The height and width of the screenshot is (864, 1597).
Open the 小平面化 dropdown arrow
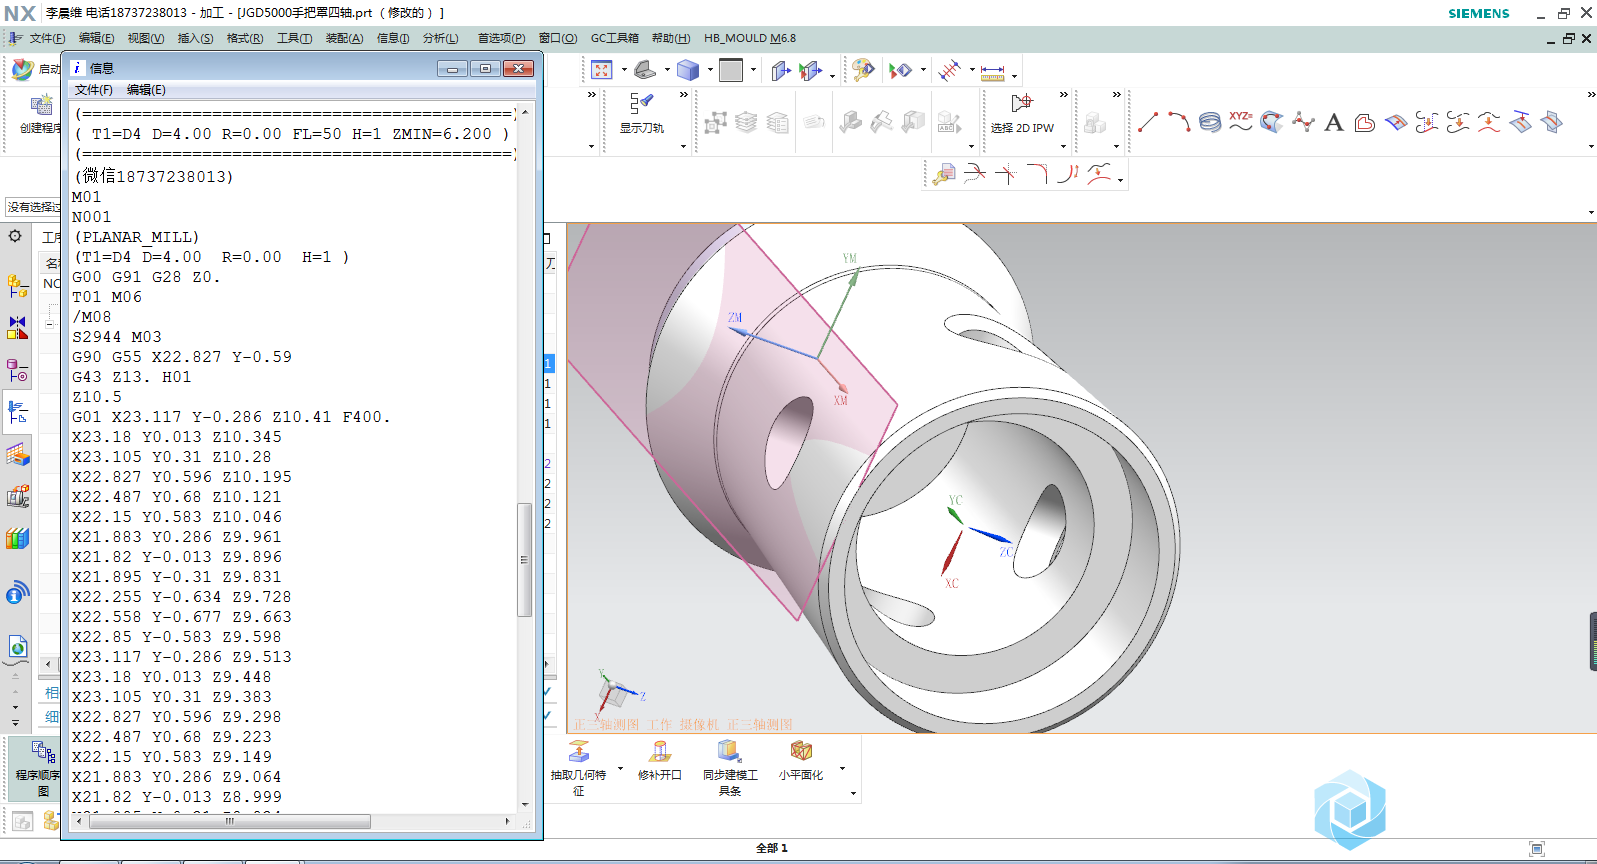pos(842,769)
